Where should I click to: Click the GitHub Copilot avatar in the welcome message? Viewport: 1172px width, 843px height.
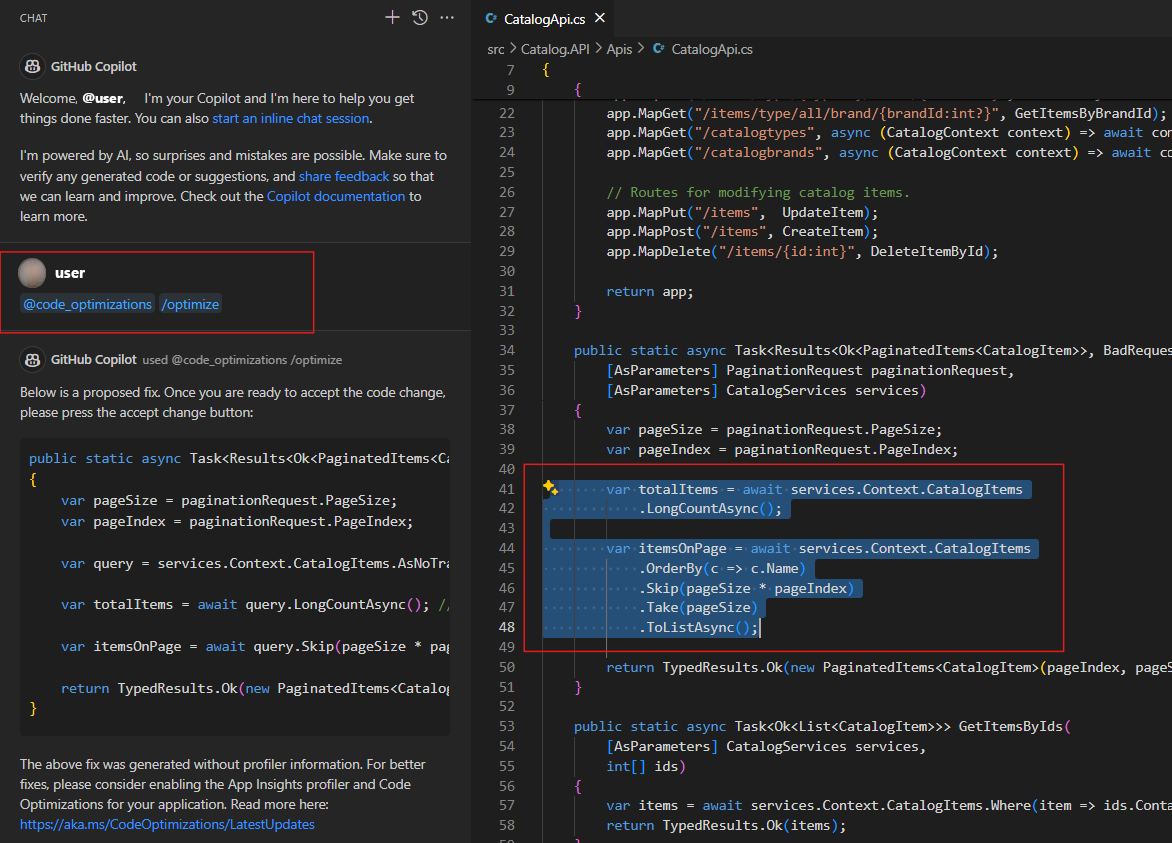pos(32,66)
